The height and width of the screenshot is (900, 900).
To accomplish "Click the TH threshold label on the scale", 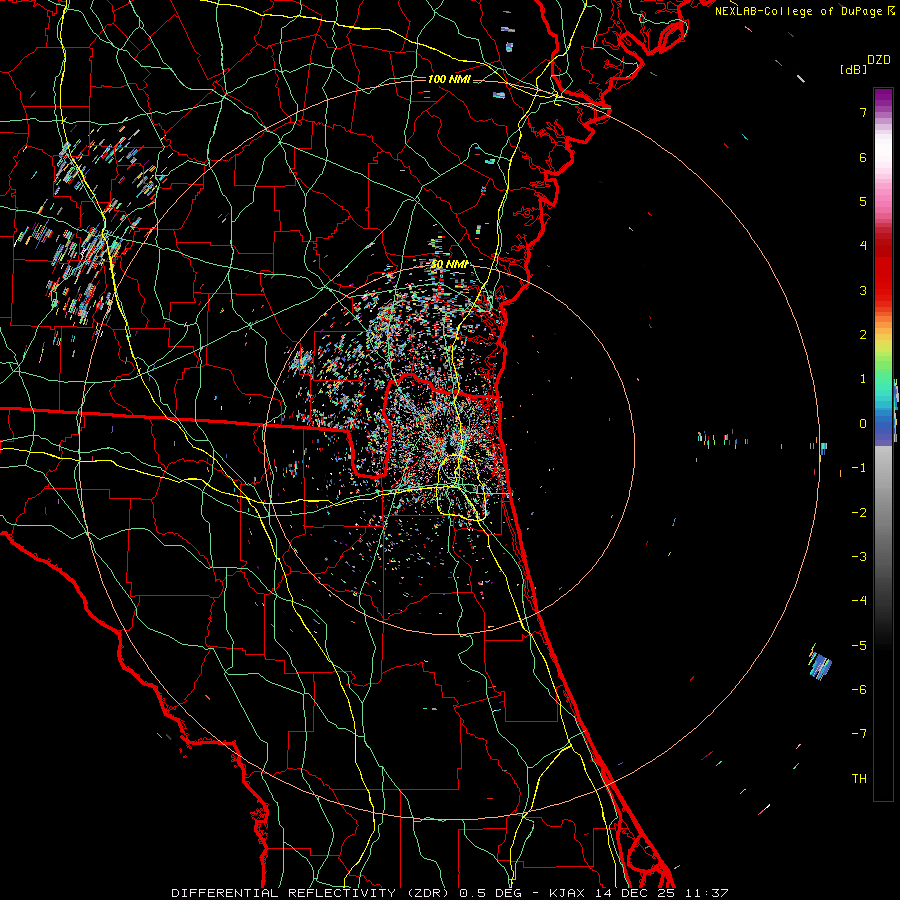I will click(859, 779).
